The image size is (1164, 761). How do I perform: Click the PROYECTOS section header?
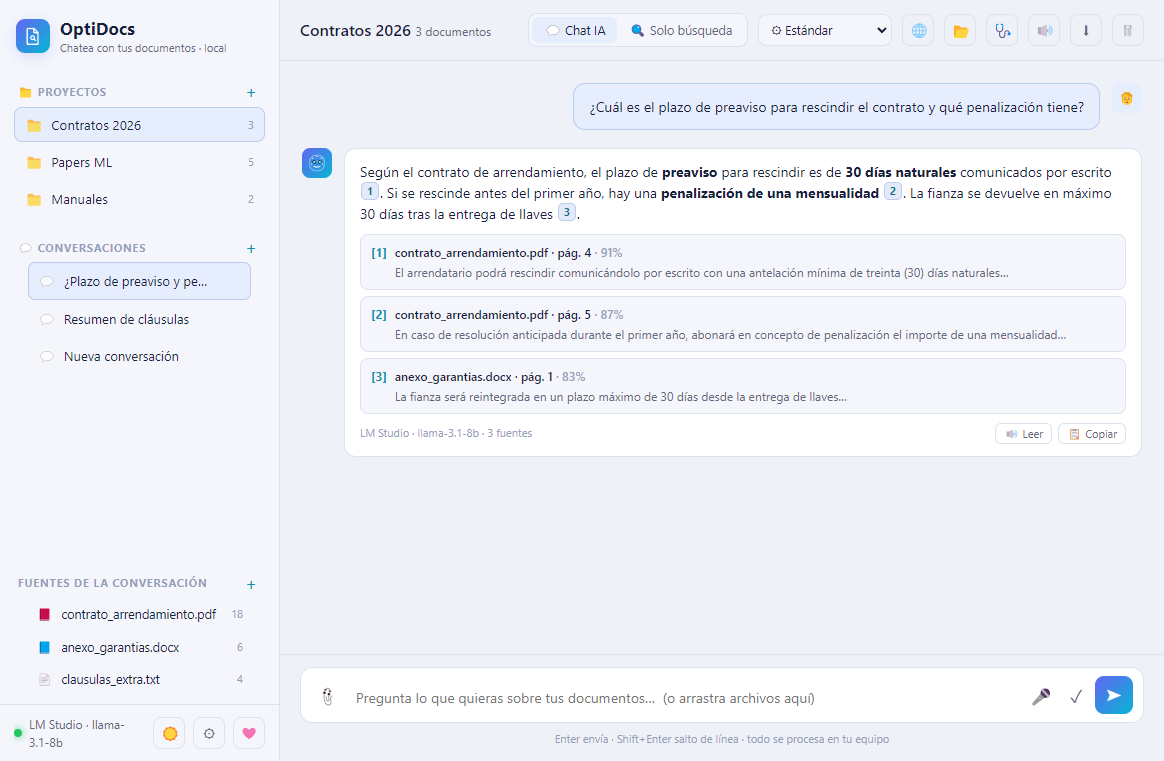[x=72, y=92]
